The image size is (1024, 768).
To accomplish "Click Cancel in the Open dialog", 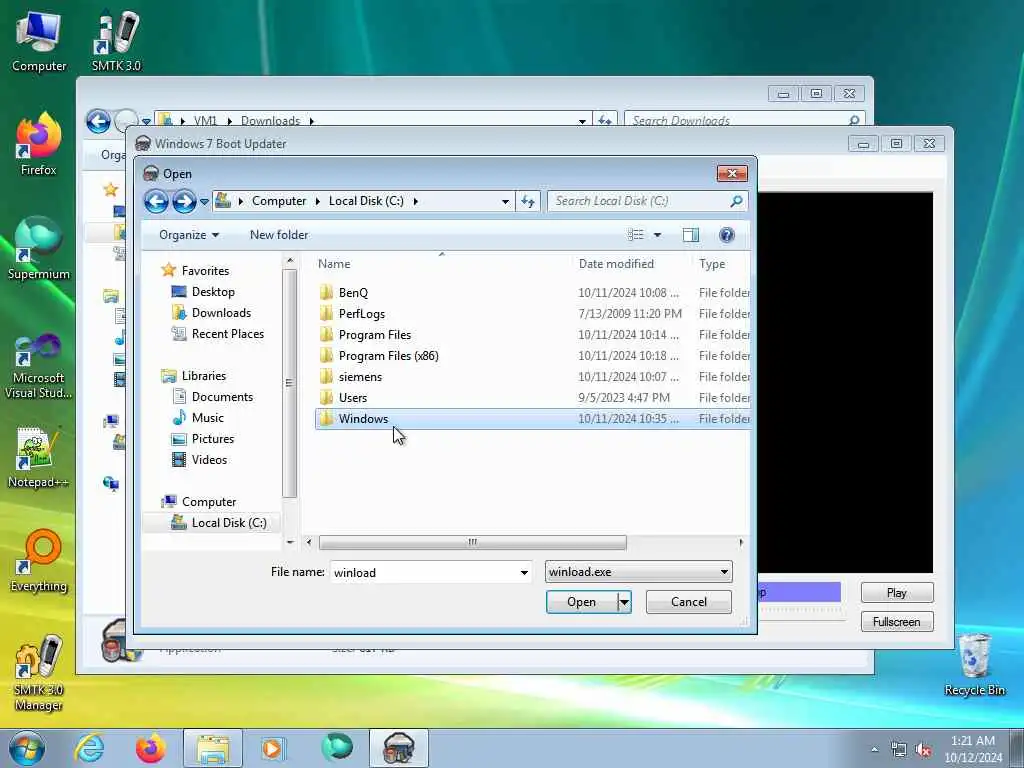I will (x=688, y=601).
